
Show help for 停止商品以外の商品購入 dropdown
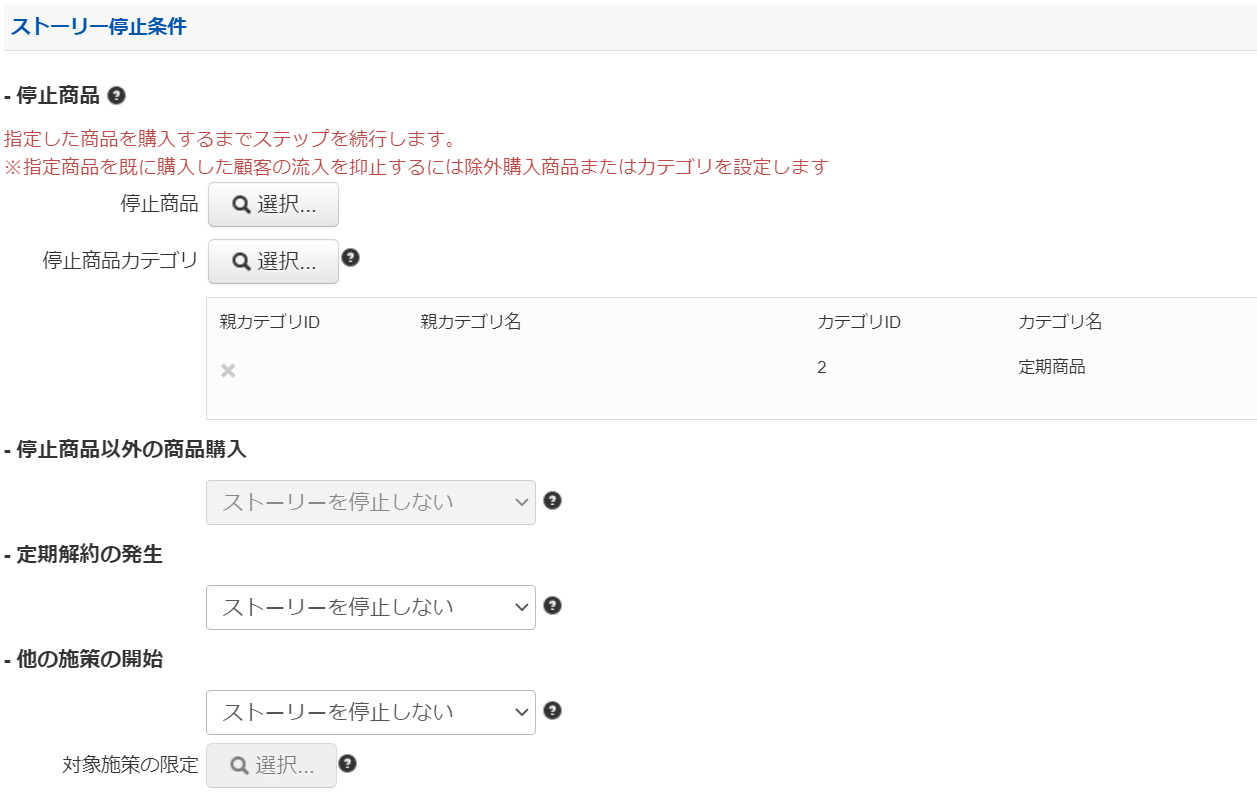(552, 500)
